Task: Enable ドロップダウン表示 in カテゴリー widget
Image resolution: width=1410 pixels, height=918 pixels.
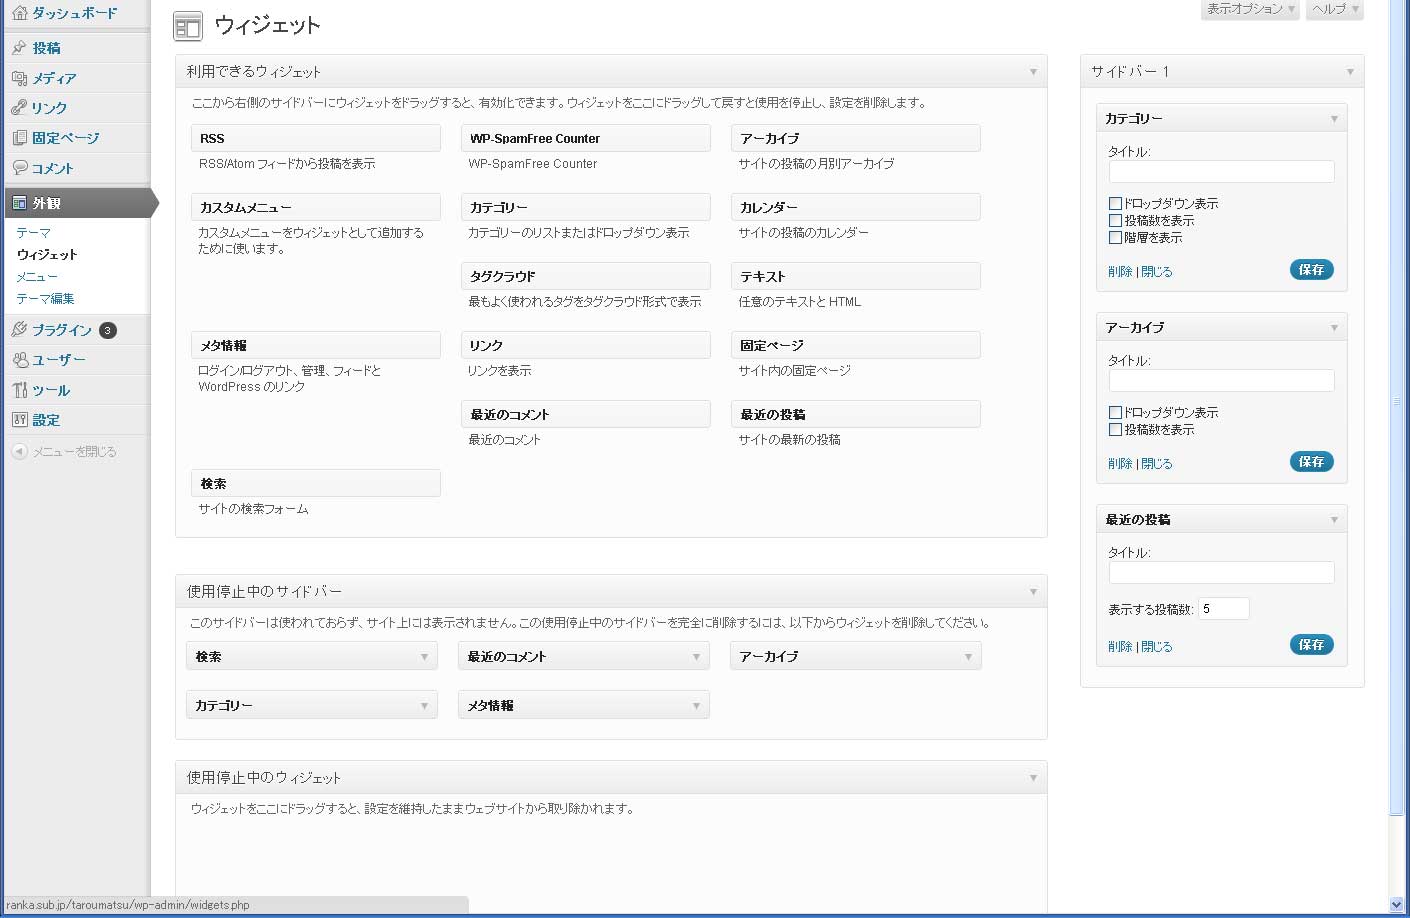Action: pos(1115,203)
